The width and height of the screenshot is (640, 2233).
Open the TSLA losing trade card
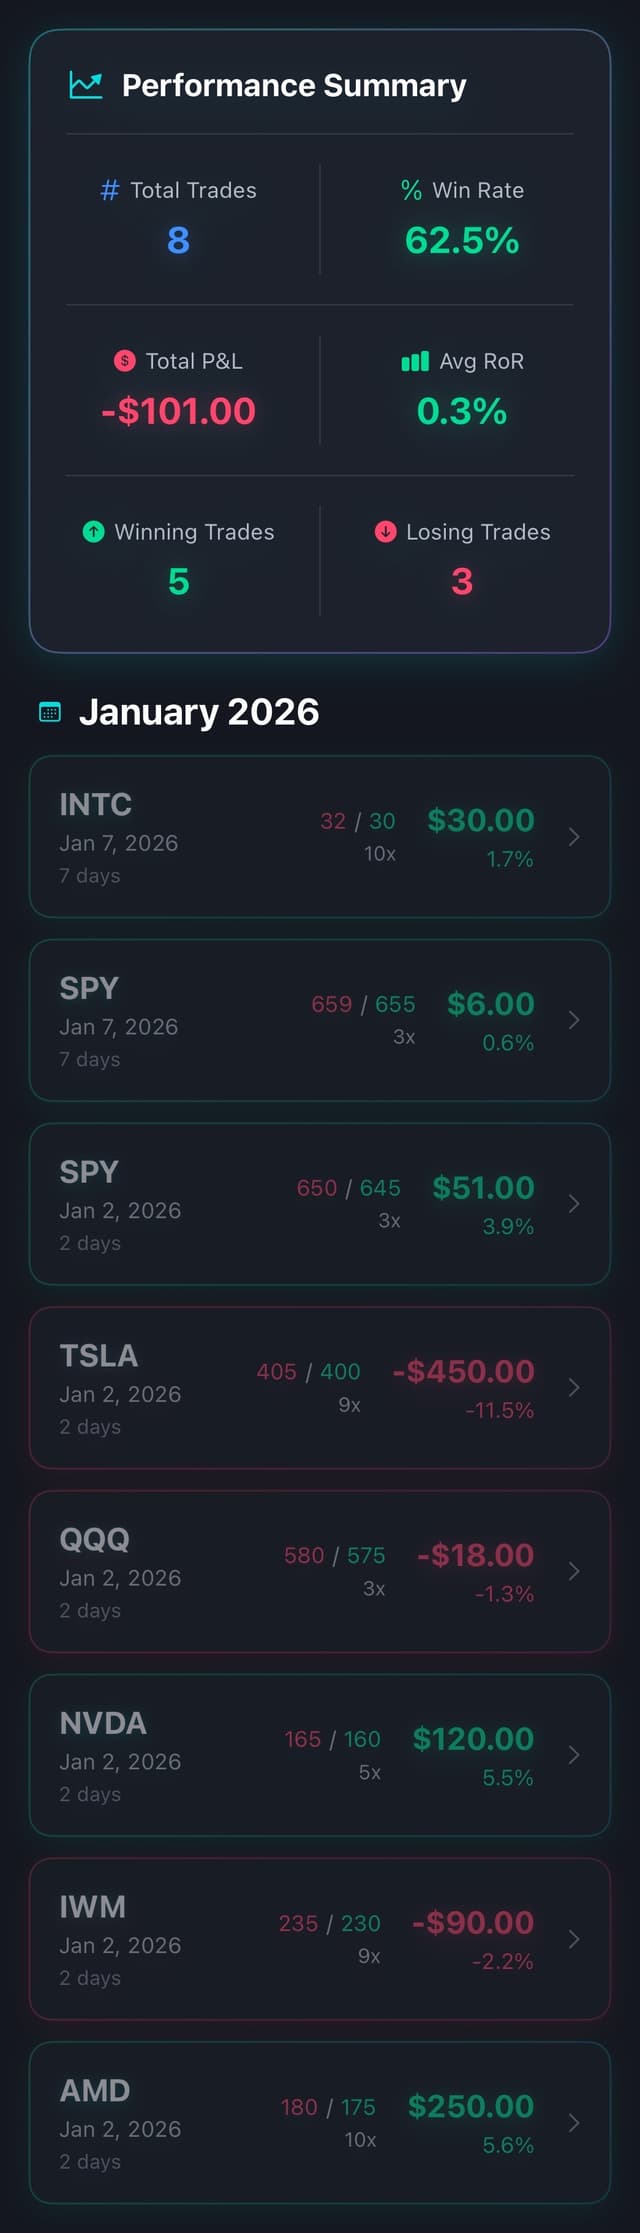pyautogui.click(x=320, y=1388)
